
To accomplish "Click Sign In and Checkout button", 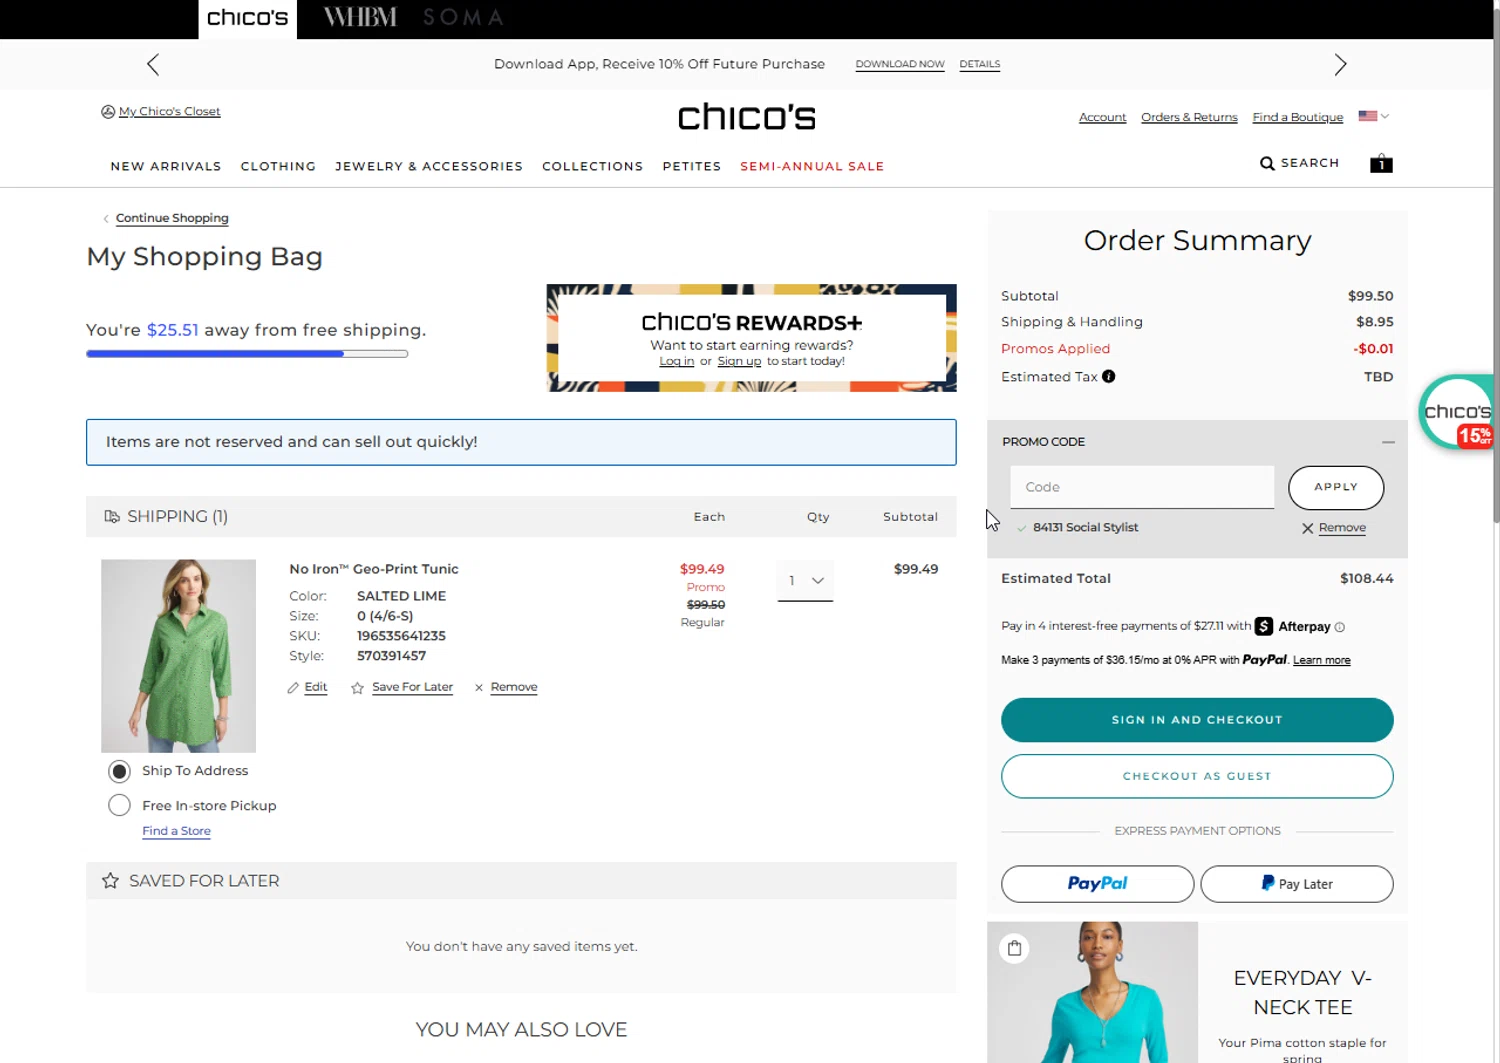I will tap(1197, 720).
